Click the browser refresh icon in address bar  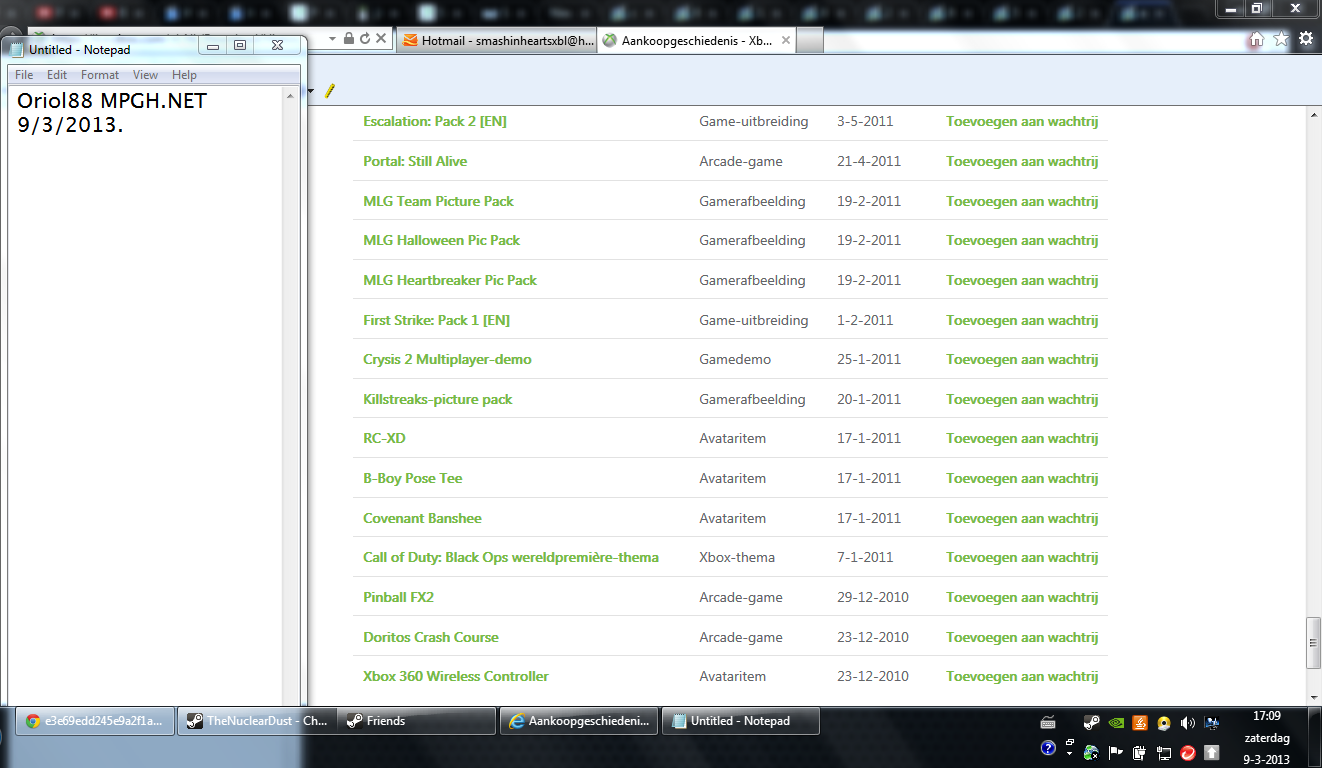click(365, 38)
